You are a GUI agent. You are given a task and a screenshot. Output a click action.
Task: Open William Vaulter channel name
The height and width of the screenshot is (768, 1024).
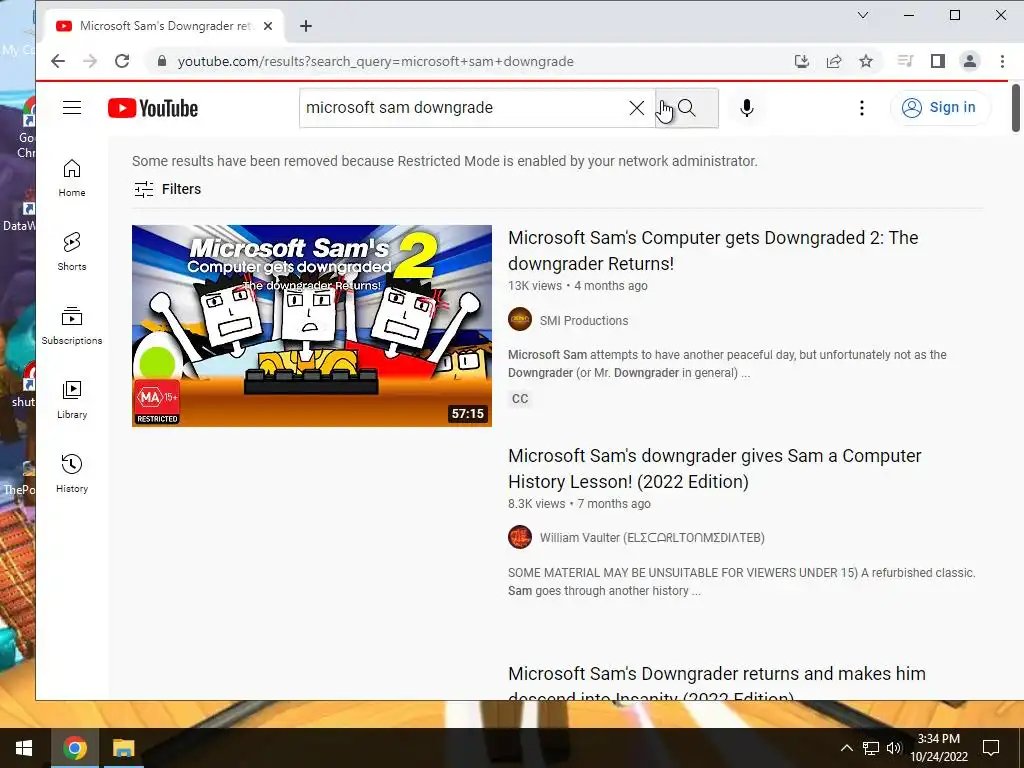(652, 537)
